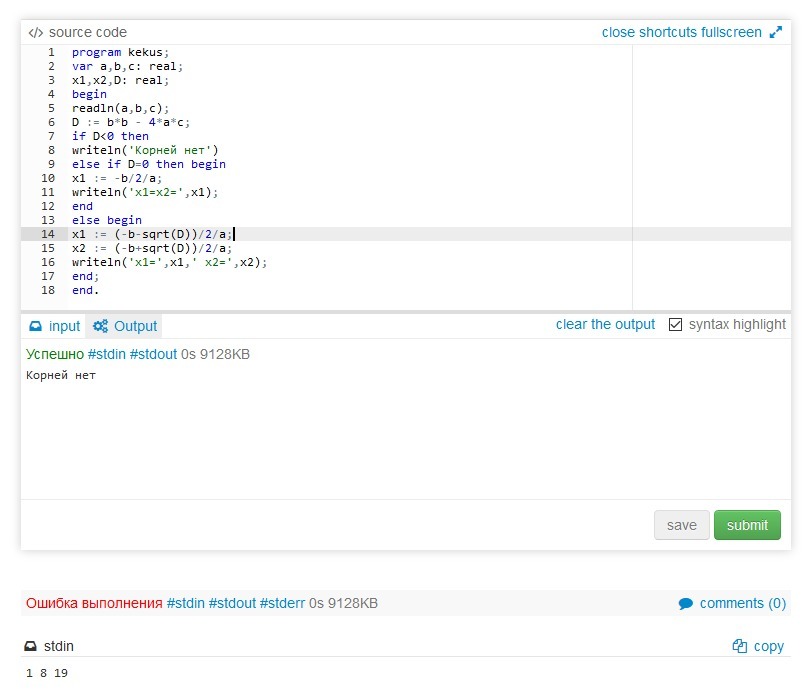Click on 'readln(a,b,c);' line

tap(120, 108)
